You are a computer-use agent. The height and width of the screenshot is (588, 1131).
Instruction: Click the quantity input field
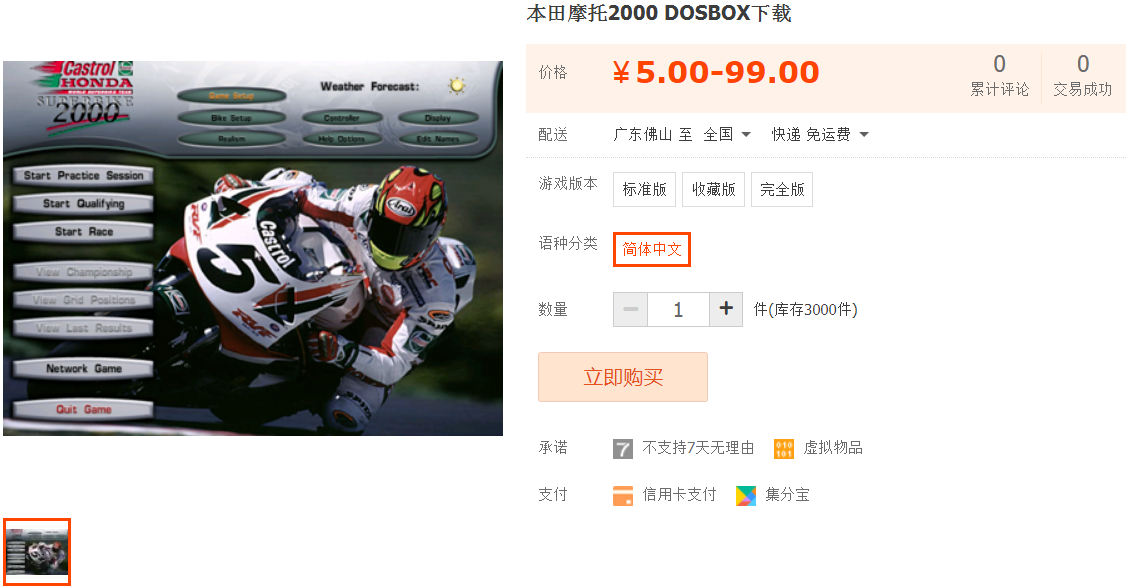(x=678, y=310)
